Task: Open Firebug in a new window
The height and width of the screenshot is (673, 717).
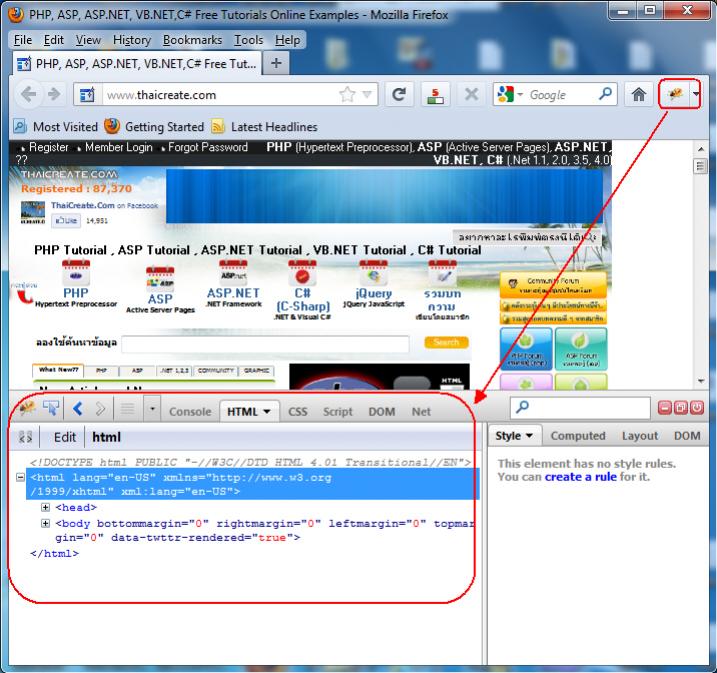Action: click(x=681, y=407)
